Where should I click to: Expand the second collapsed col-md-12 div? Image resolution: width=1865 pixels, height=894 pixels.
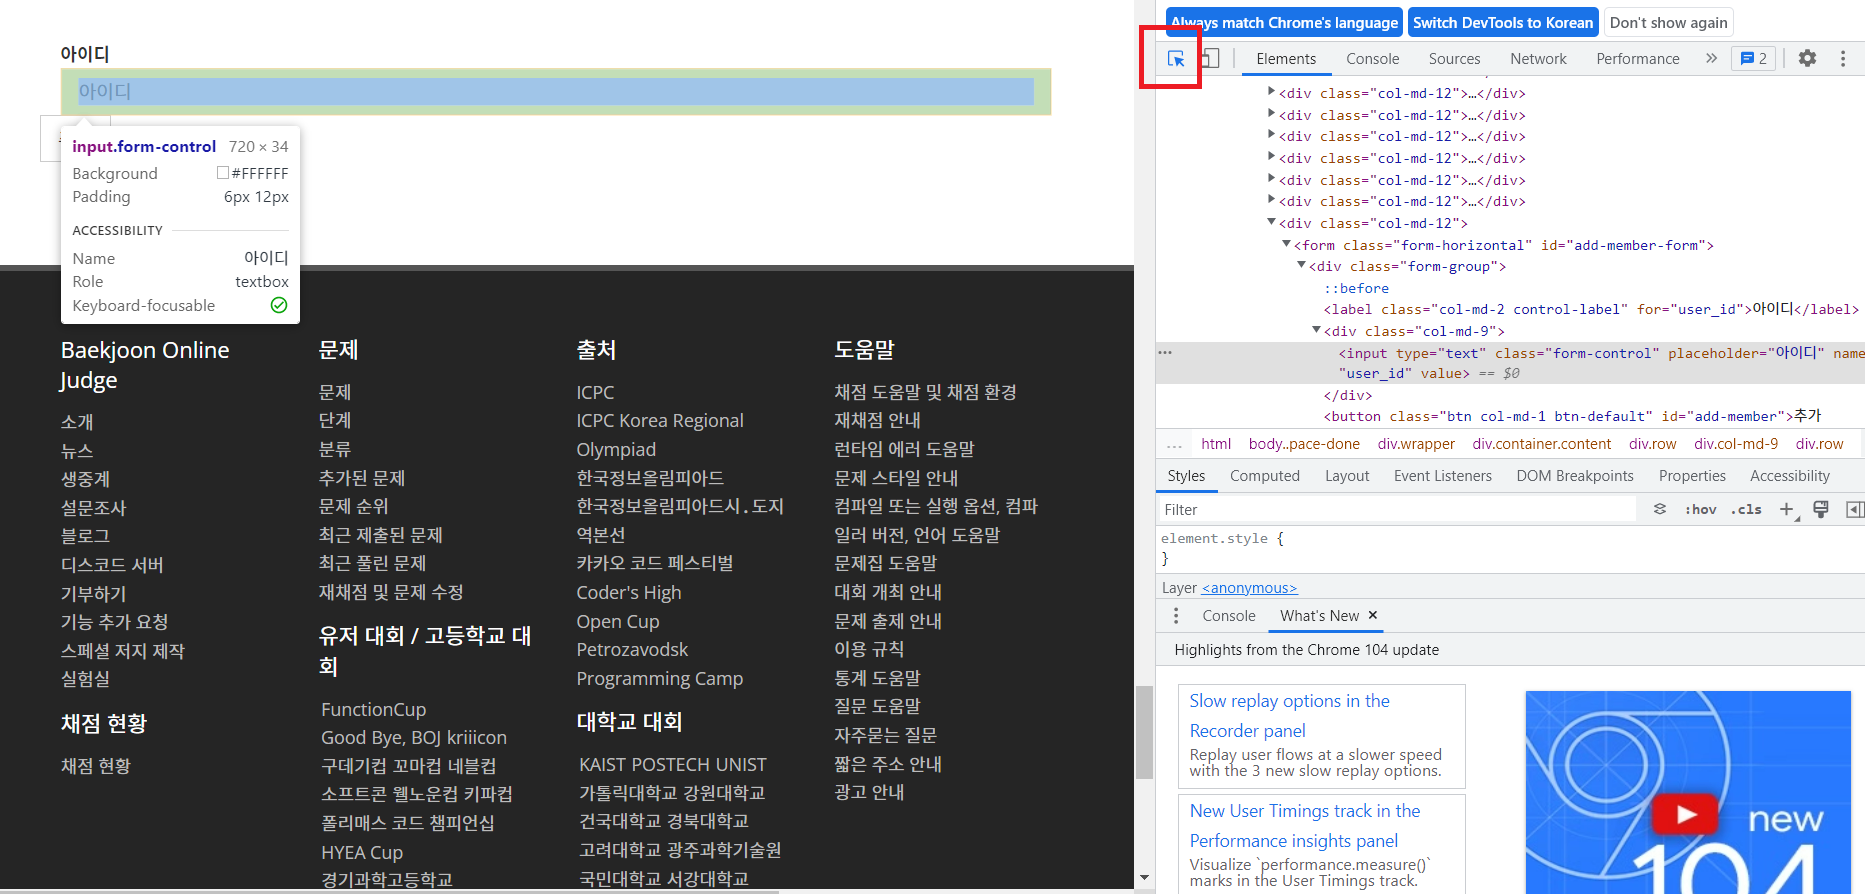pos(1272,114)
